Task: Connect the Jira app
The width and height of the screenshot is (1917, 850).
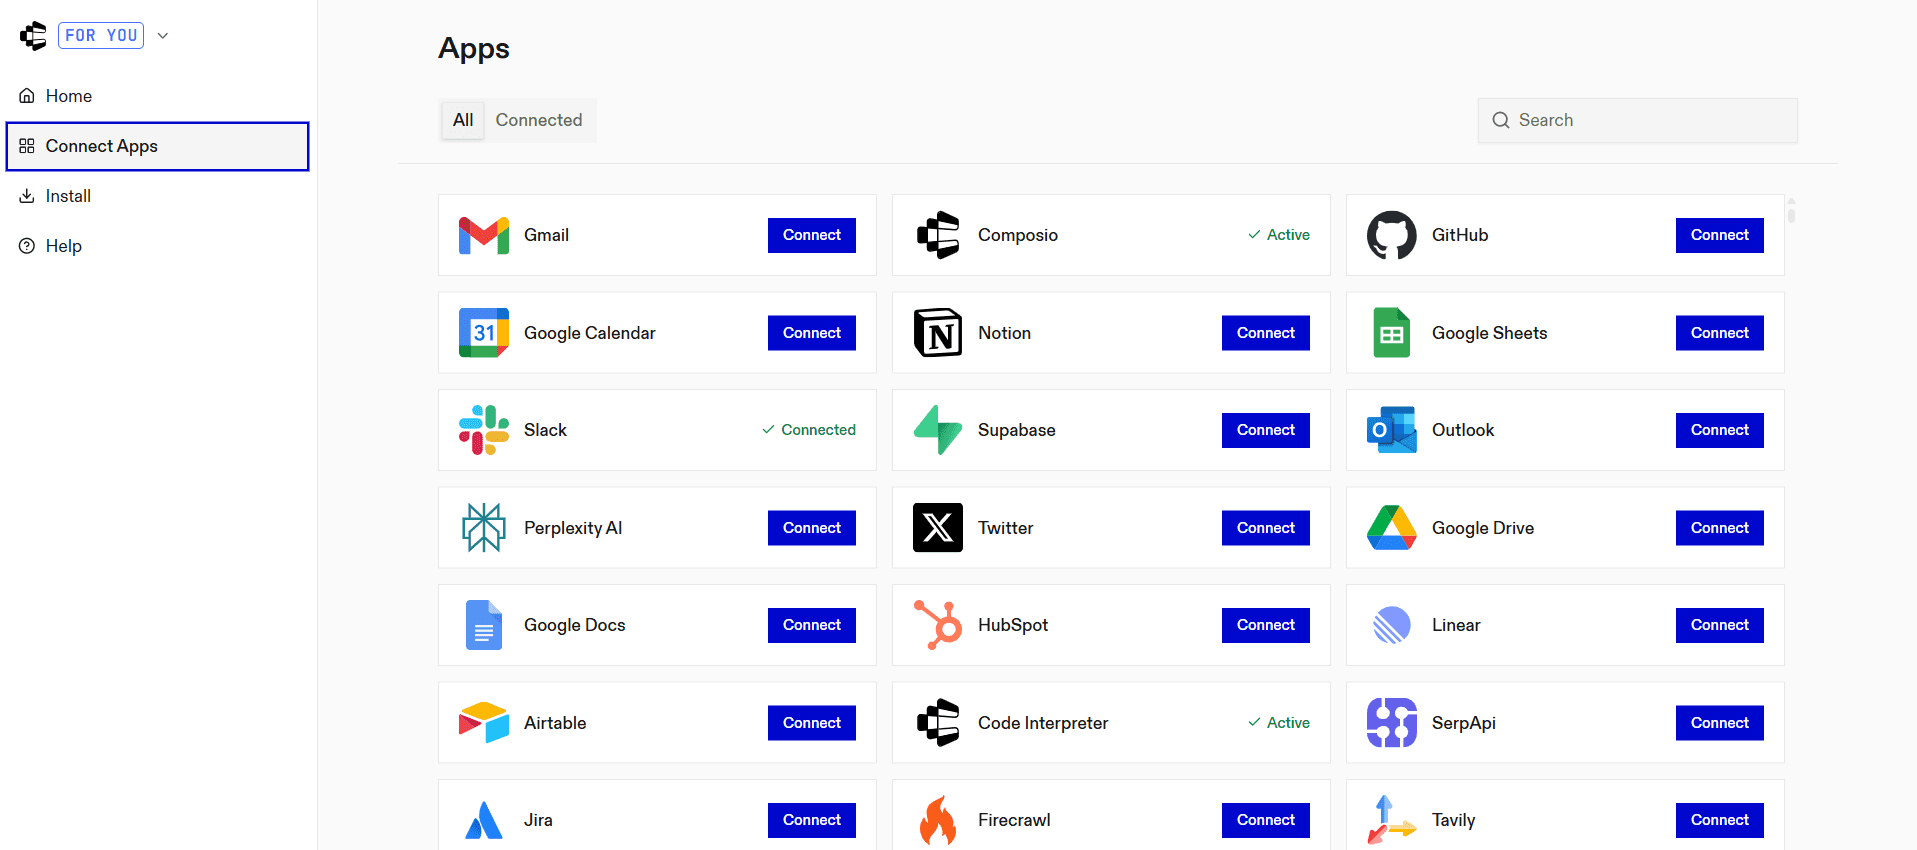Action: pyautogui.click(x=812, y=820)
